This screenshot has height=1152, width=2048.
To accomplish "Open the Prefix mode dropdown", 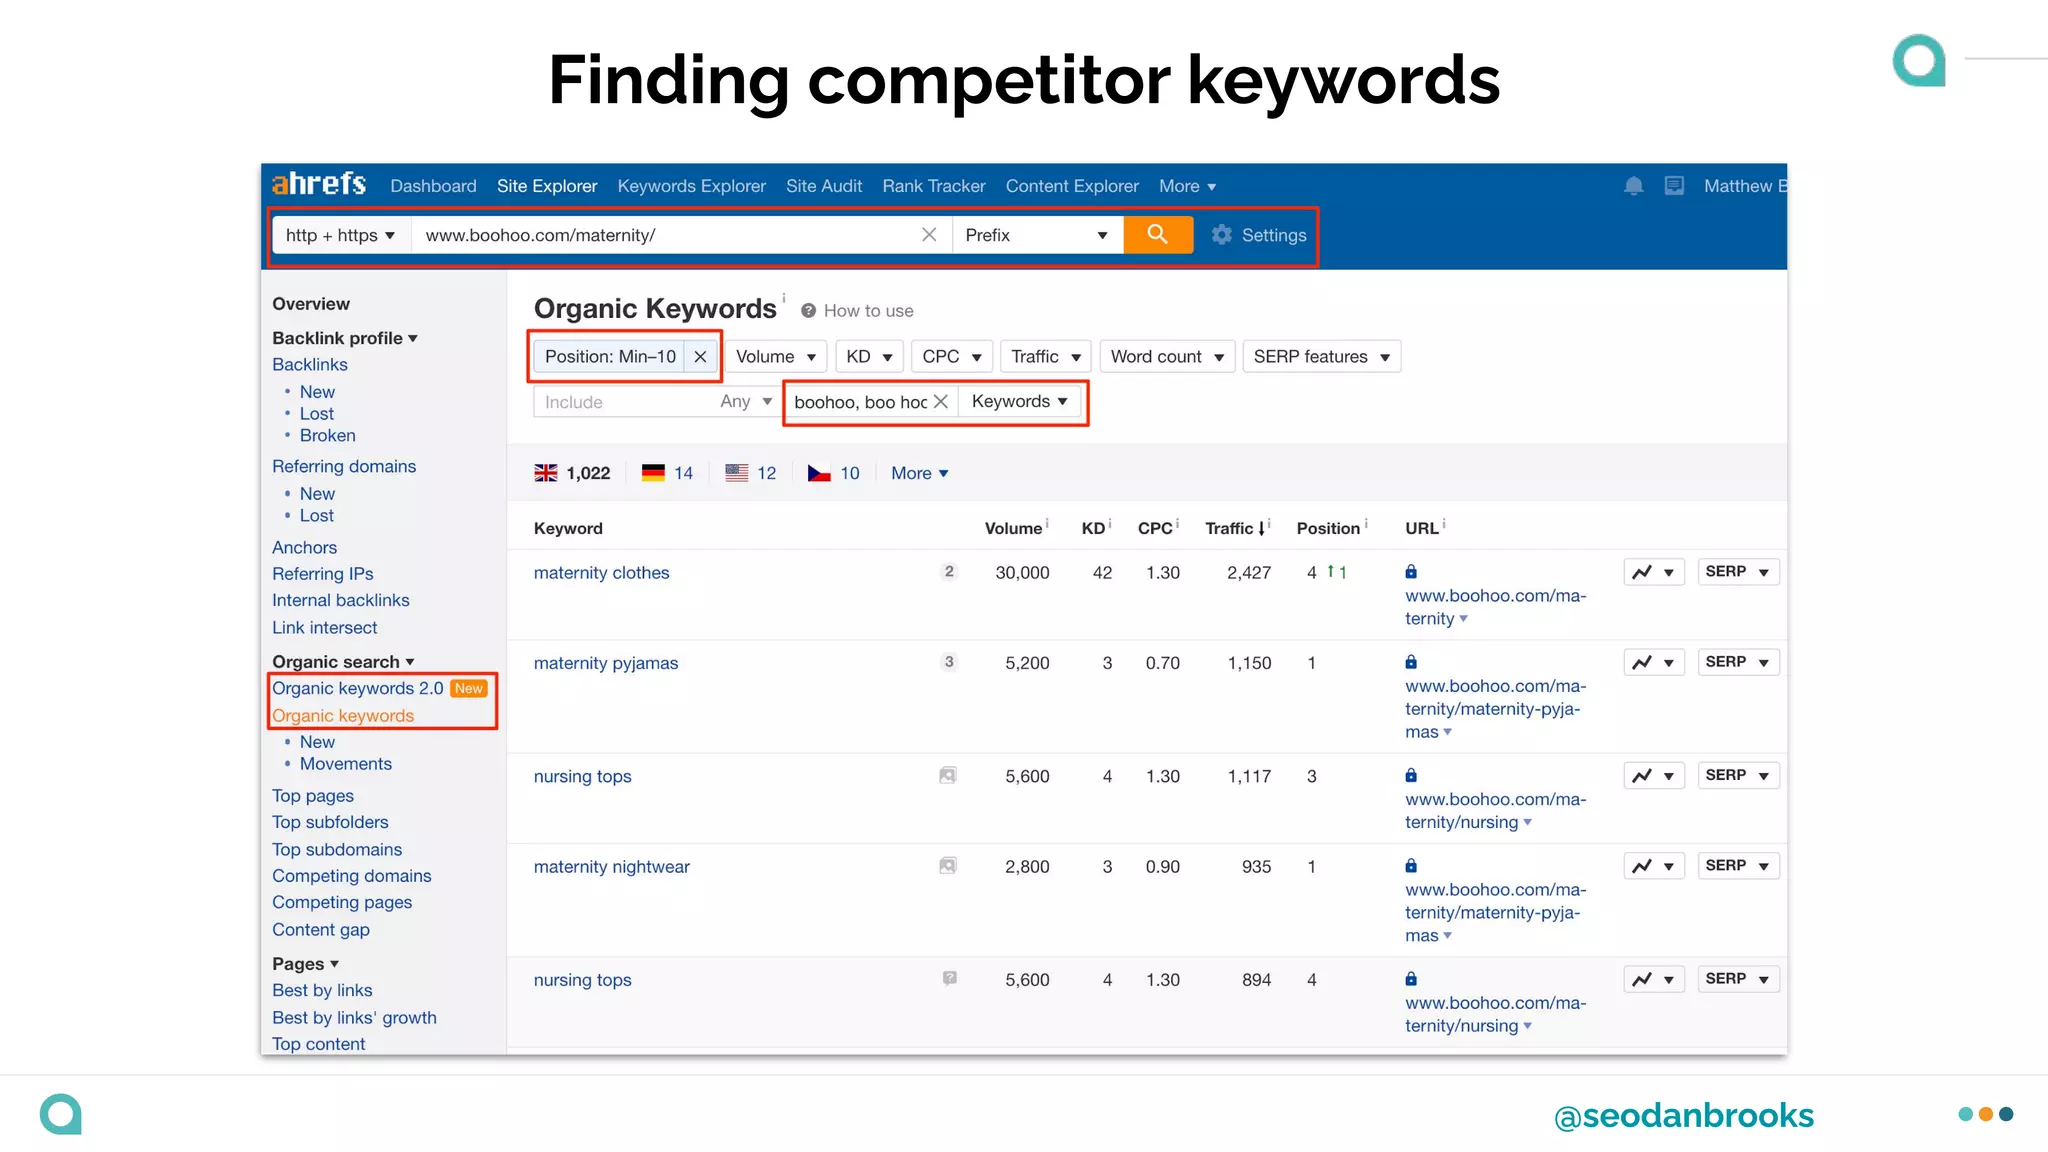I will (1037, 235).
